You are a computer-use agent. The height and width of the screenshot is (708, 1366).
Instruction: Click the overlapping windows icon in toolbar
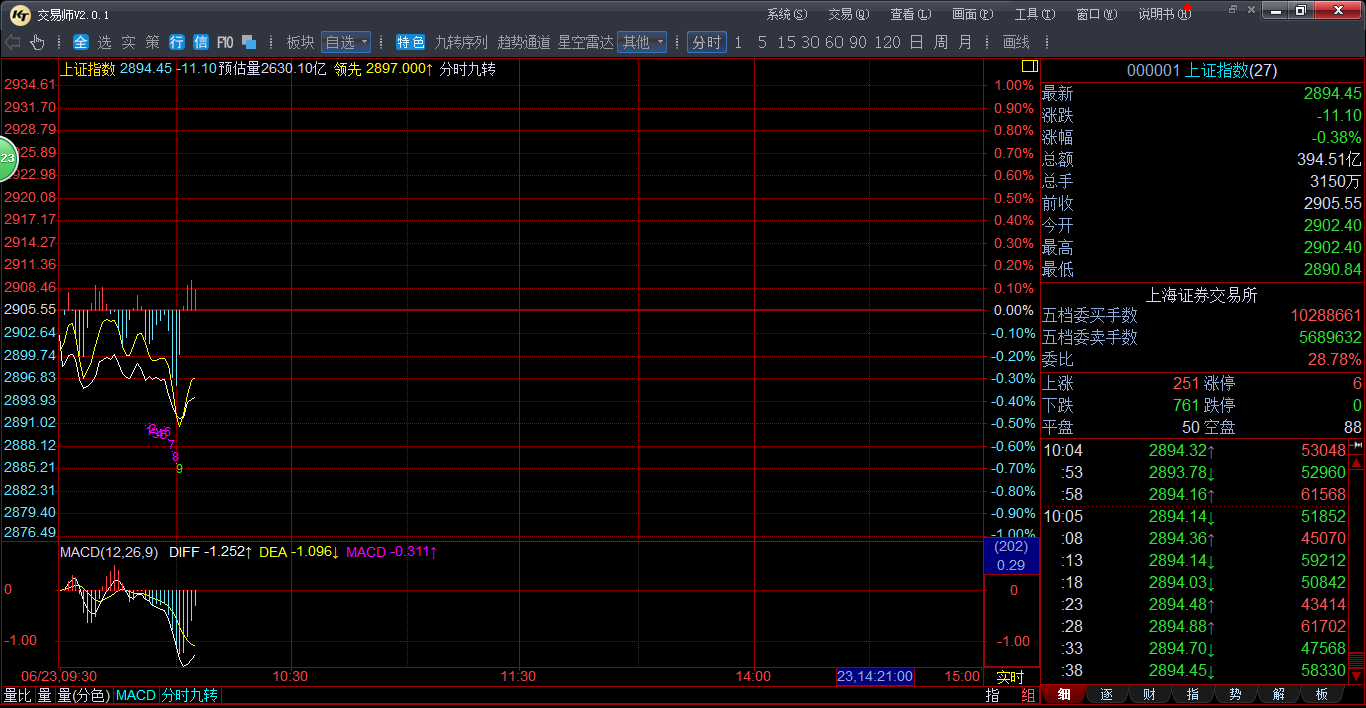(x=250, y=42)
